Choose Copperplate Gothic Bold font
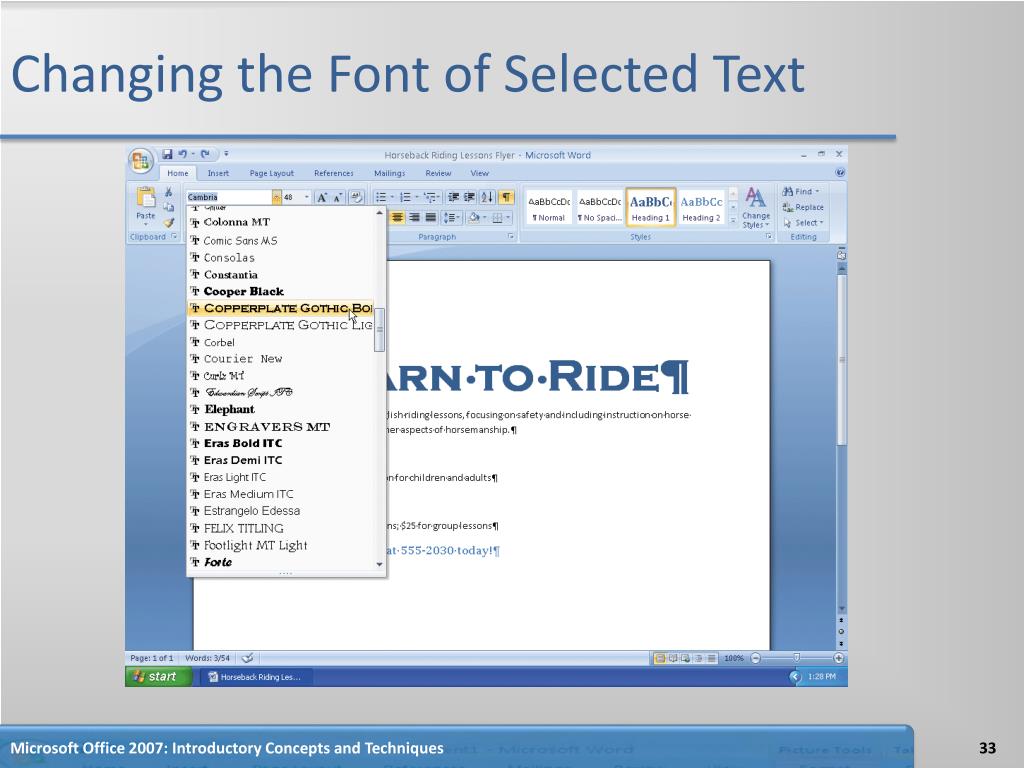 coord(280,308)
